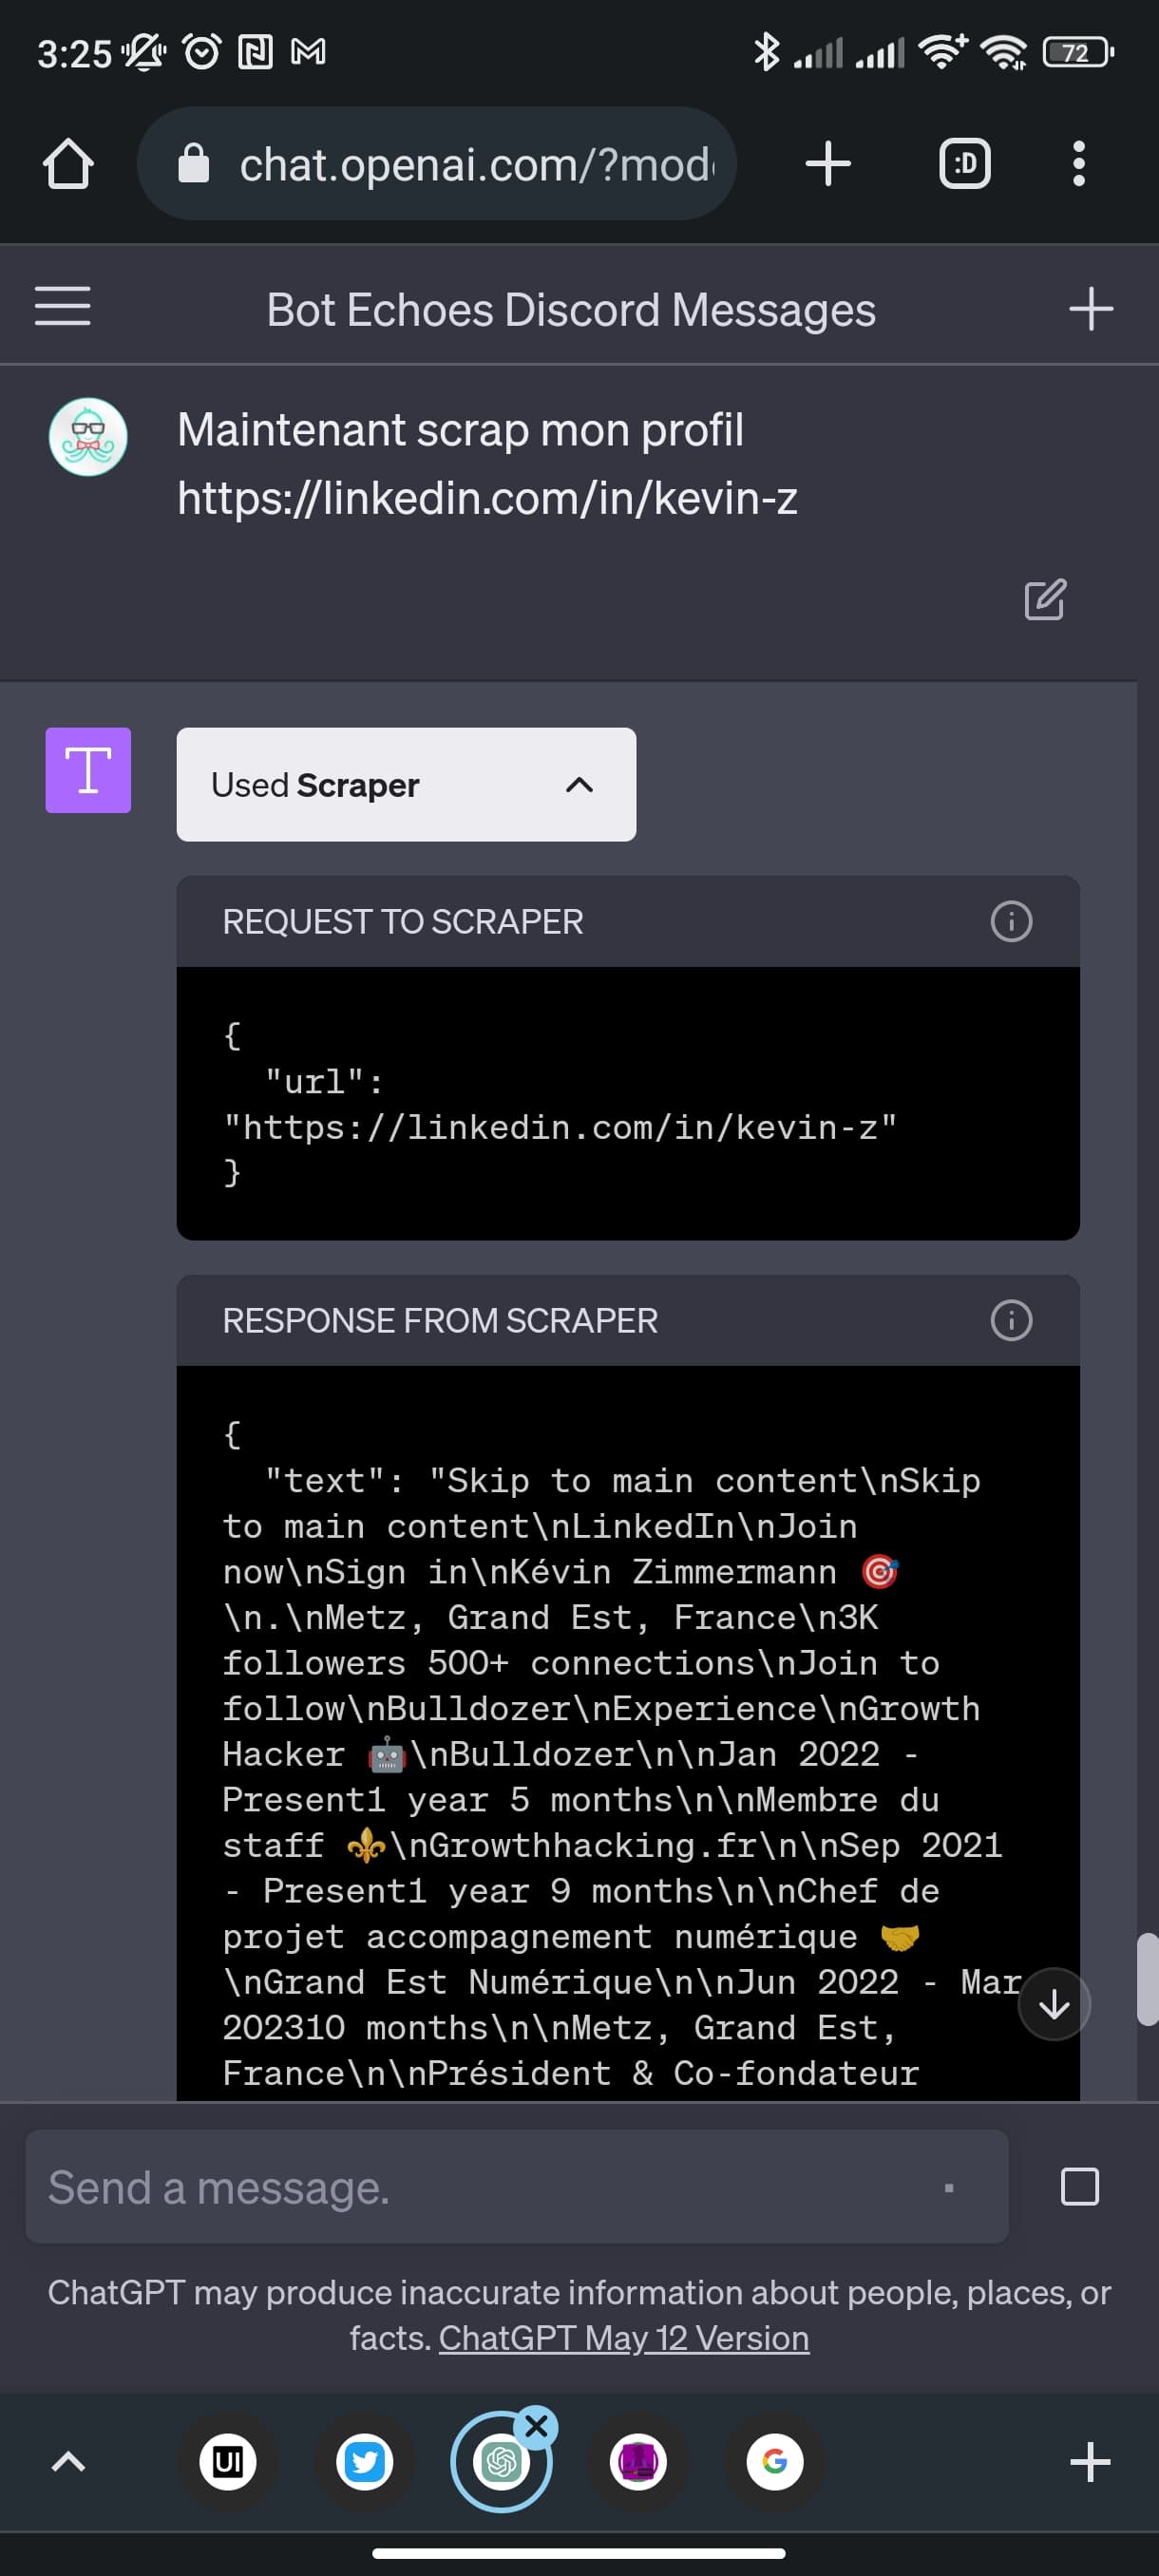1159x2576 pixels.
Task: Click the purple plugin T avatar
Action: [88, 770]
